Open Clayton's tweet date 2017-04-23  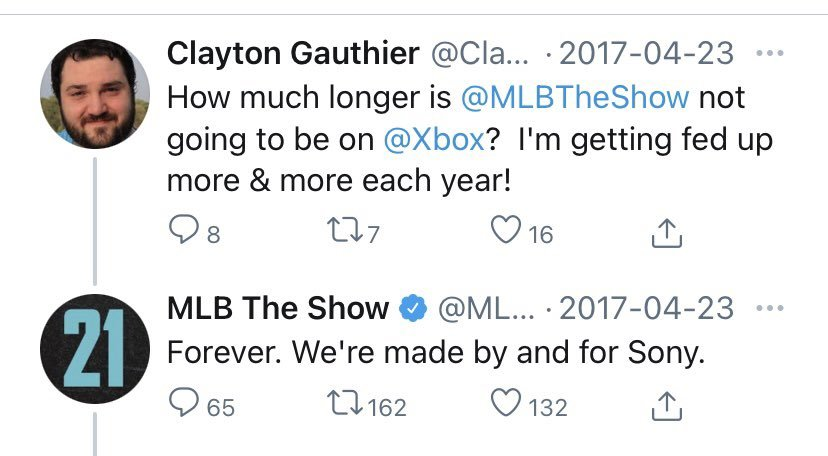tap(647, 54)
